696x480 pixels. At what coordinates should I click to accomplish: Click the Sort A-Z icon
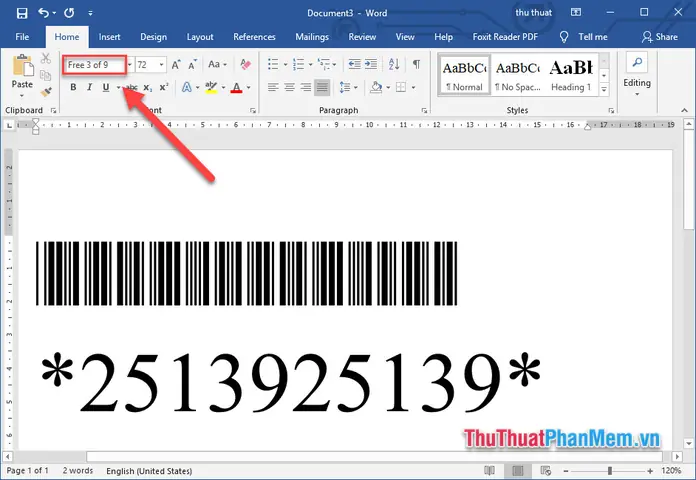(394, 64)
